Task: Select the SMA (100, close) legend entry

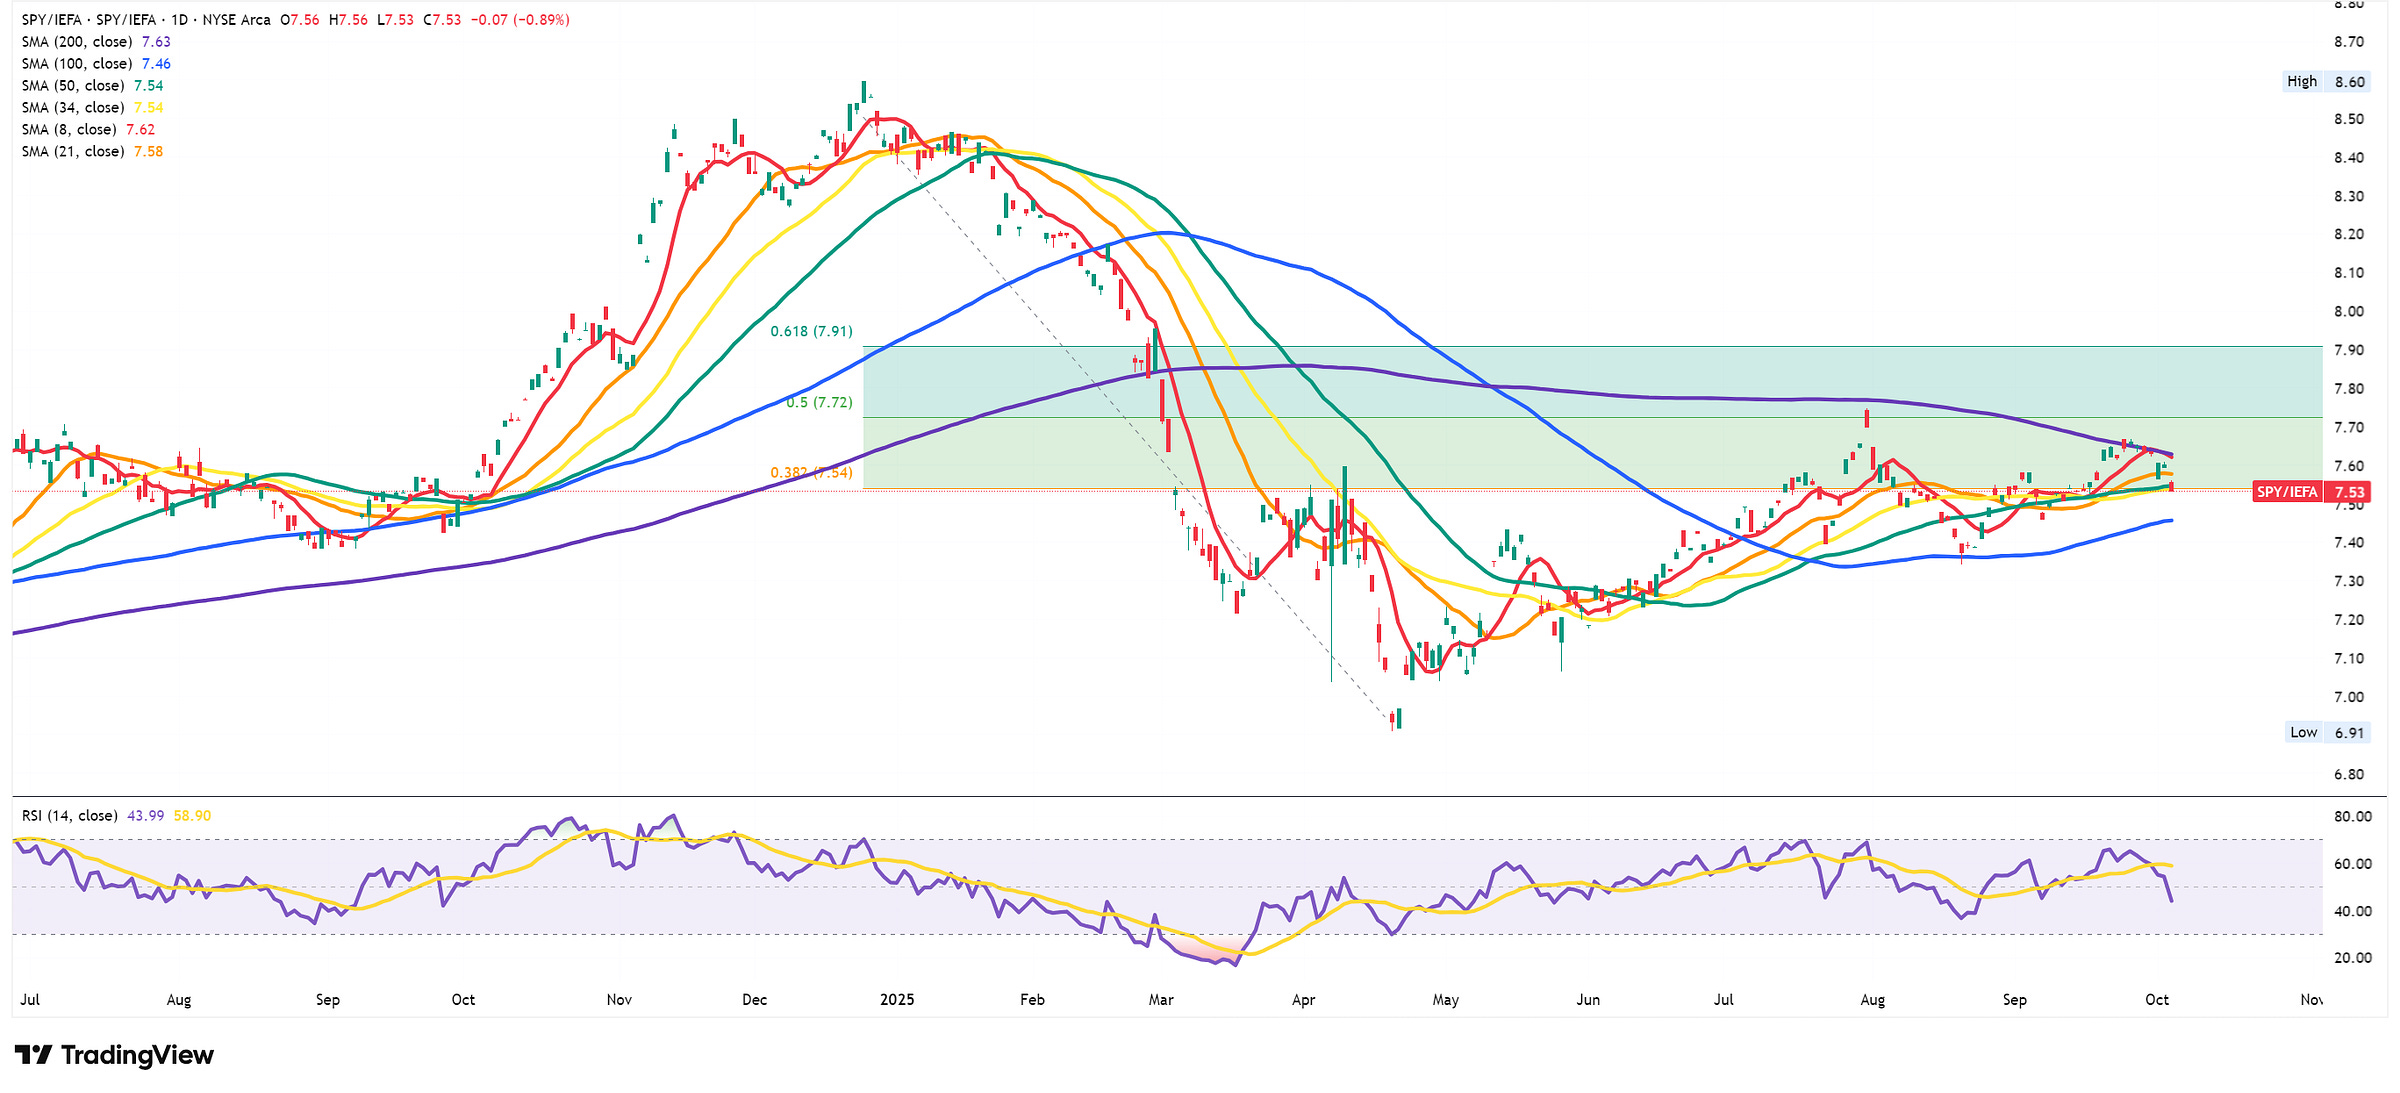Action: 77,64
